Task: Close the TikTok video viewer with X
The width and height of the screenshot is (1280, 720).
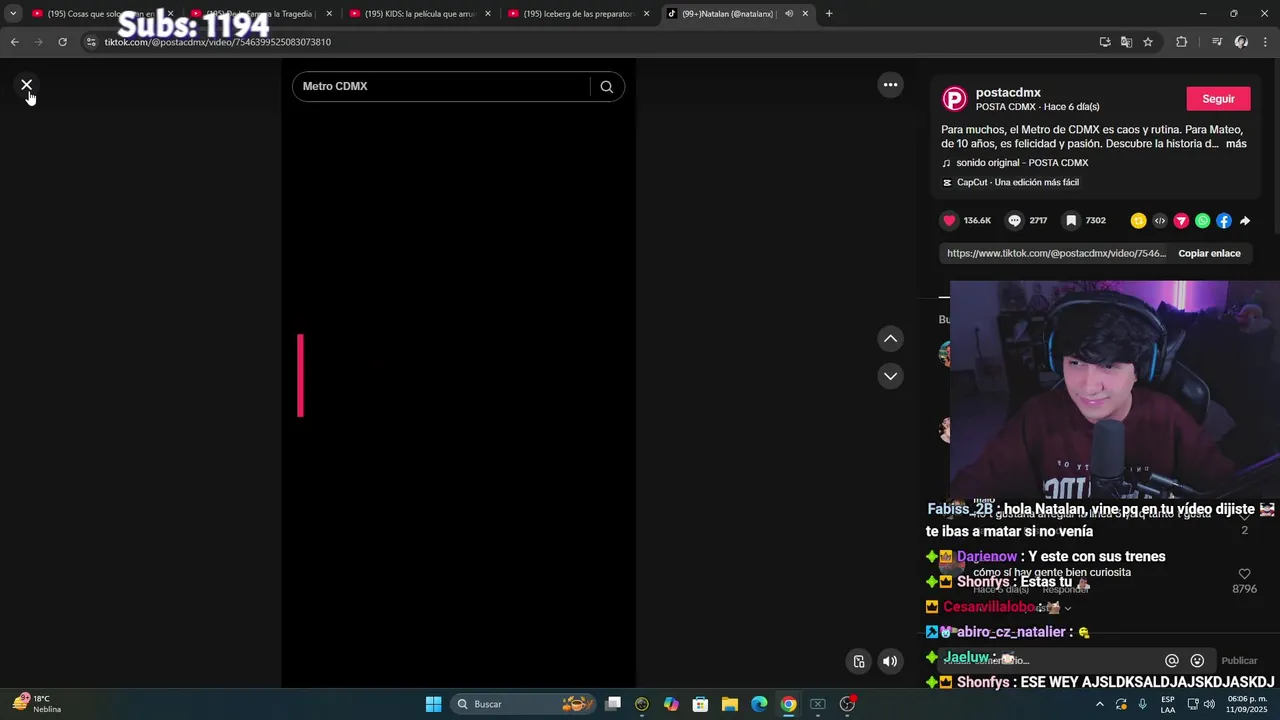Action: pos(27,85)
